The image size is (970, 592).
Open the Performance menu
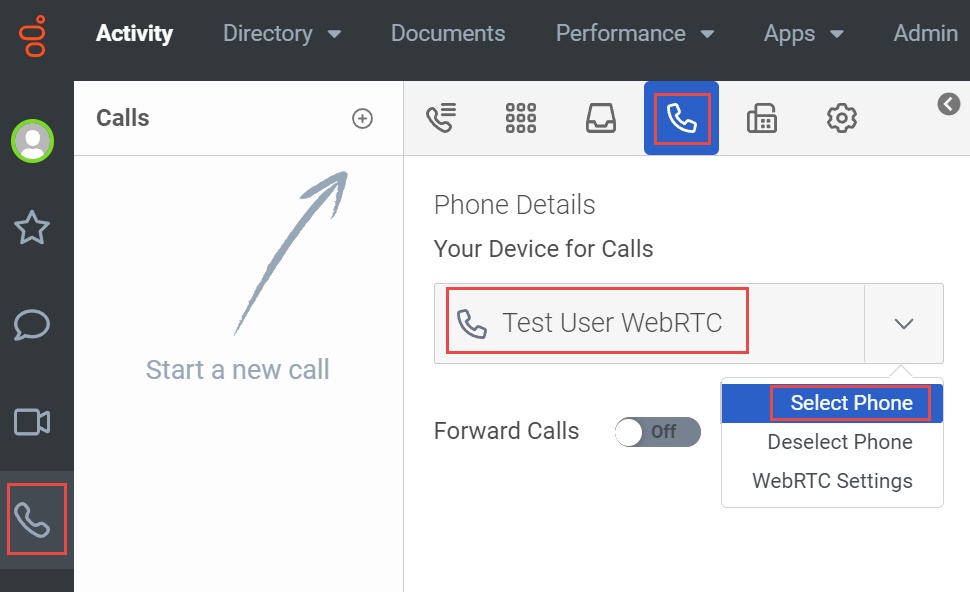click(x=635, y=33)
